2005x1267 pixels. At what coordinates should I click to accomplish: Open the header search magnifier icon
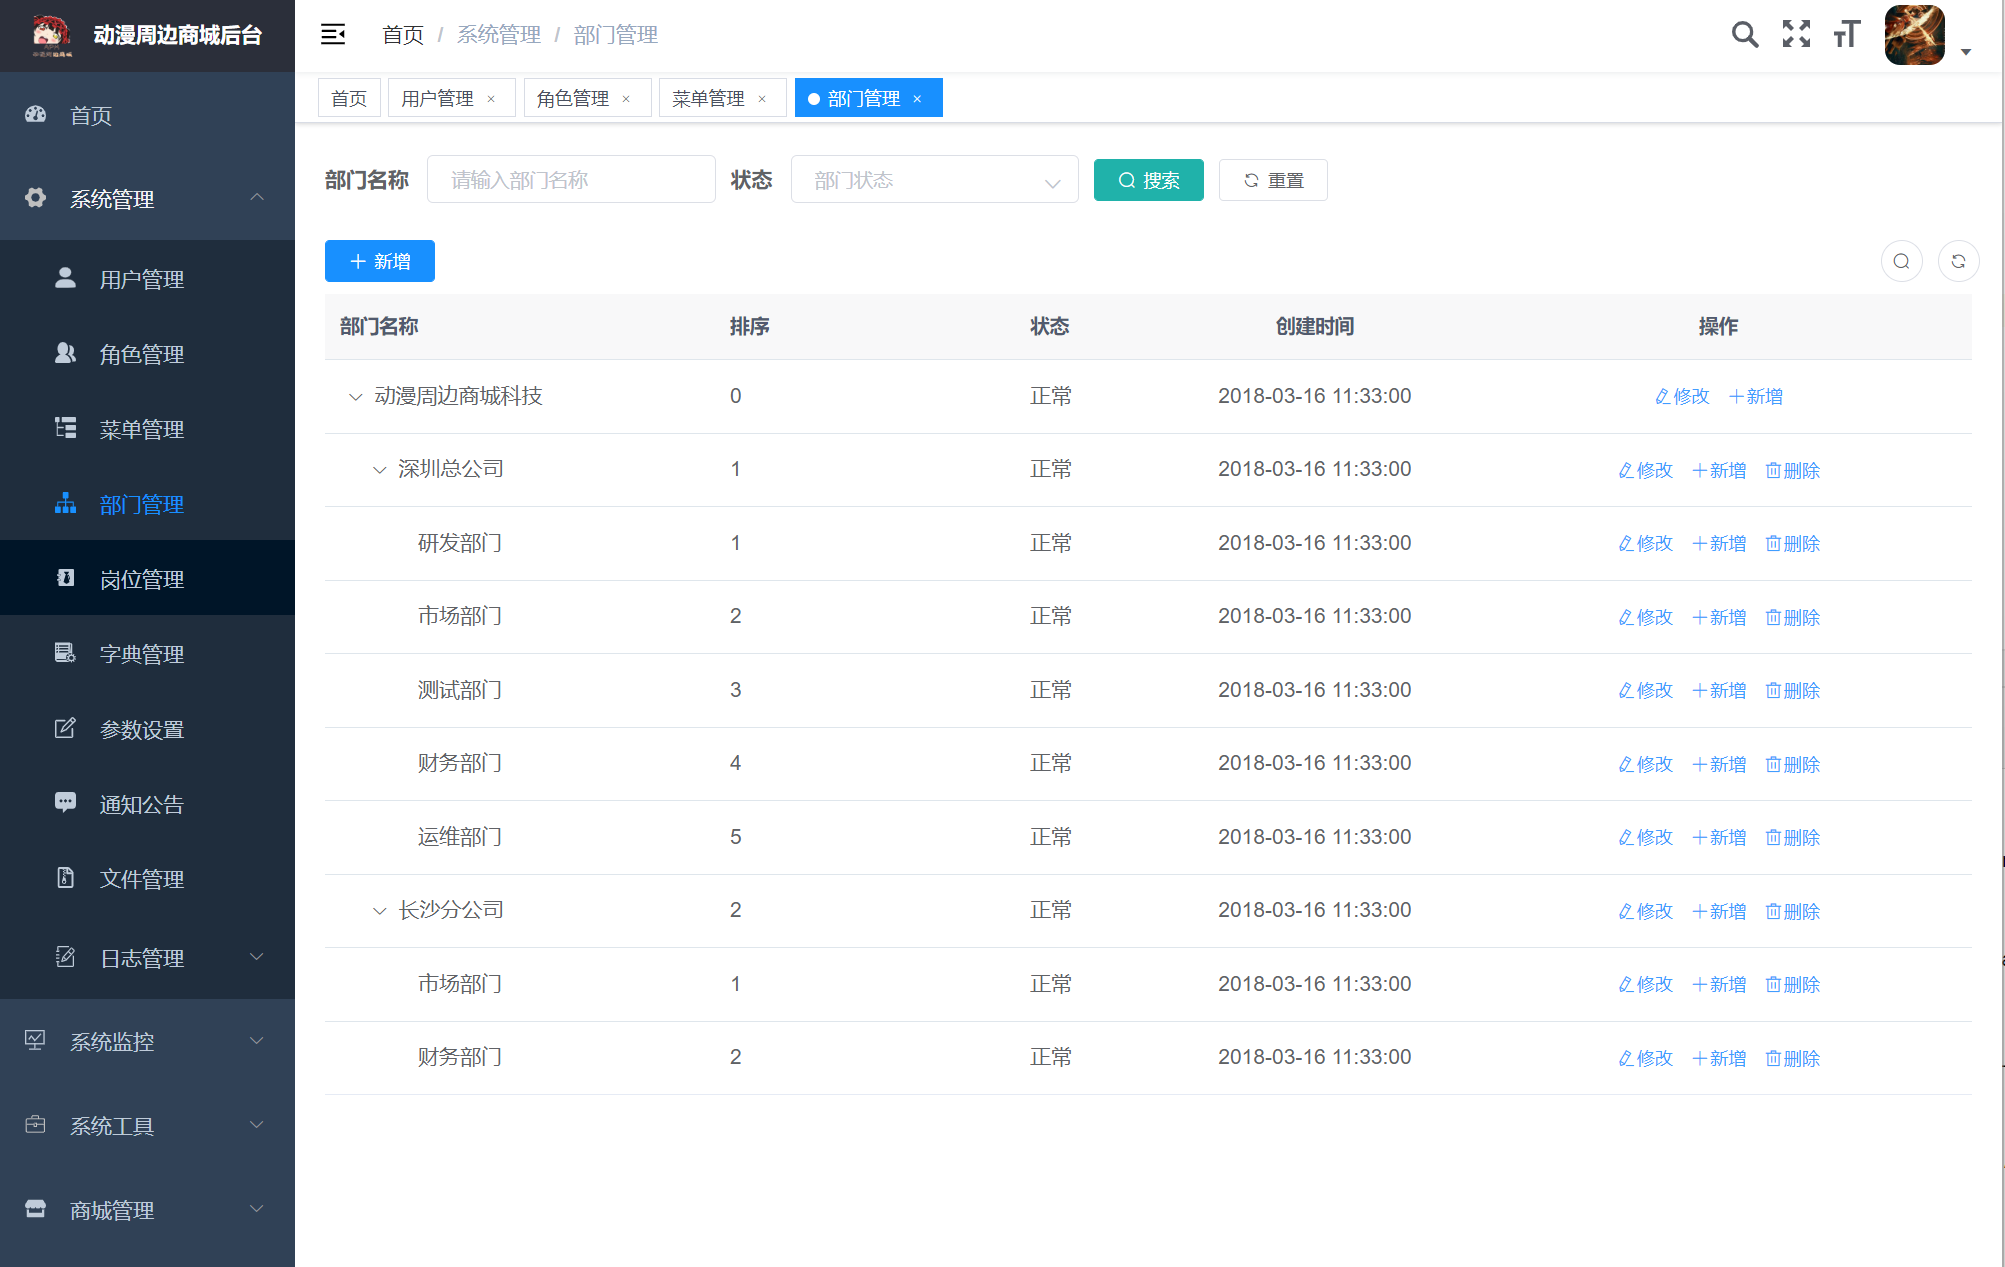tap(1744, 35)
